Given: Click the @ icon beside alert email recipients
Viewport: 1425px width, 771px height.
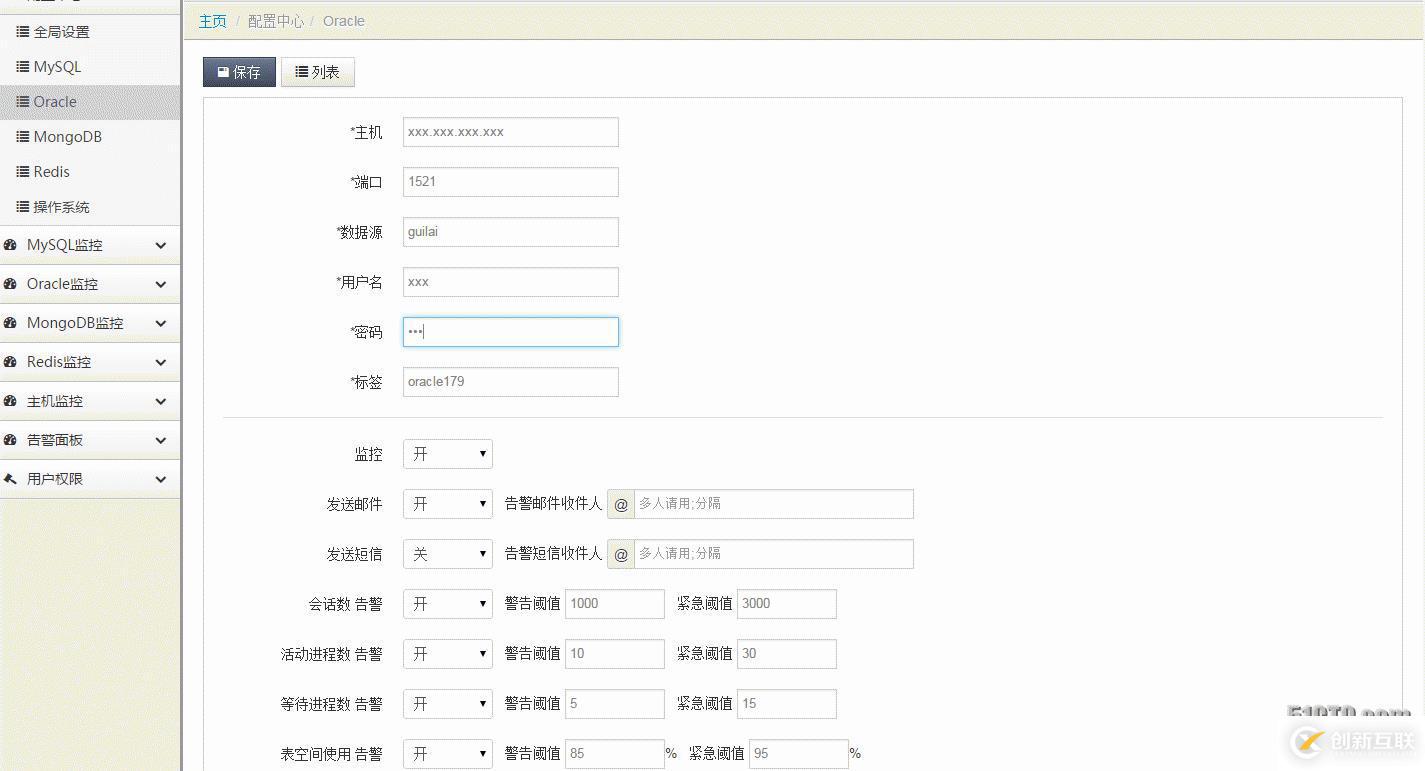Looking at the screenshot, I should click(x=620, y=504).
